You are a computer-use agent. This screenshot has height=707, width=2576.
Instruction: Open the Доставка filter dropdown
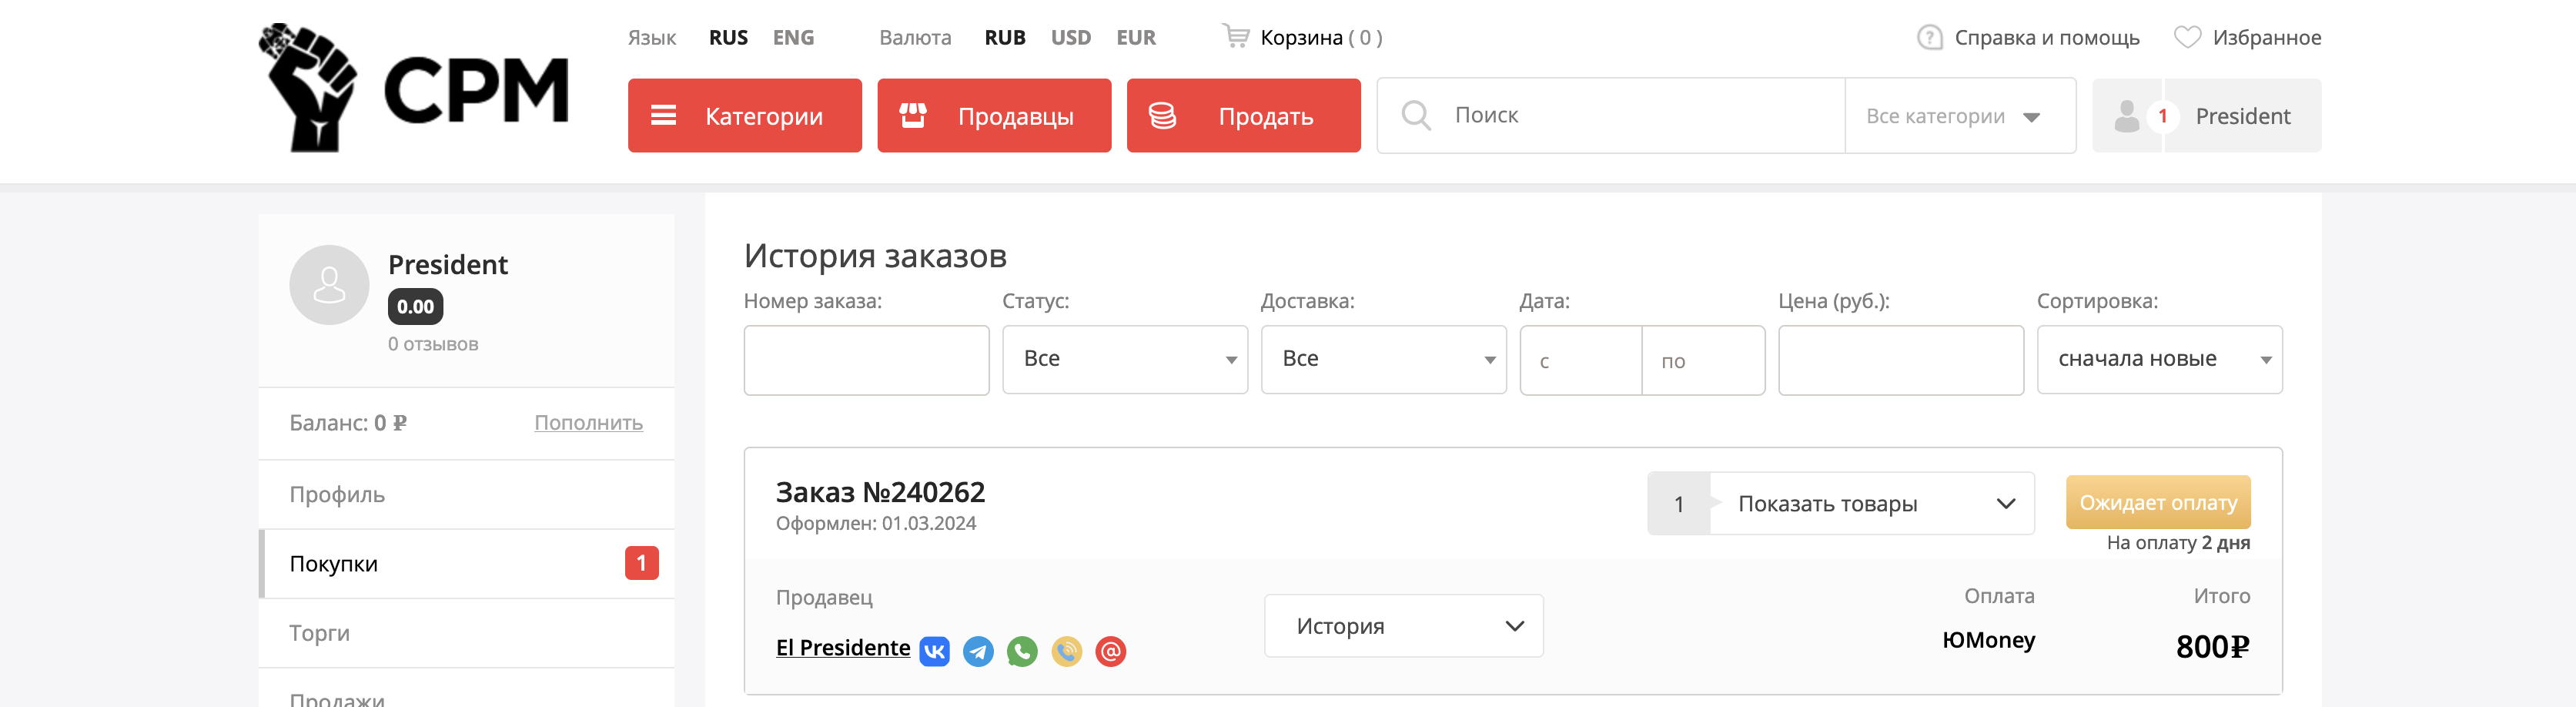(1383, 359)
